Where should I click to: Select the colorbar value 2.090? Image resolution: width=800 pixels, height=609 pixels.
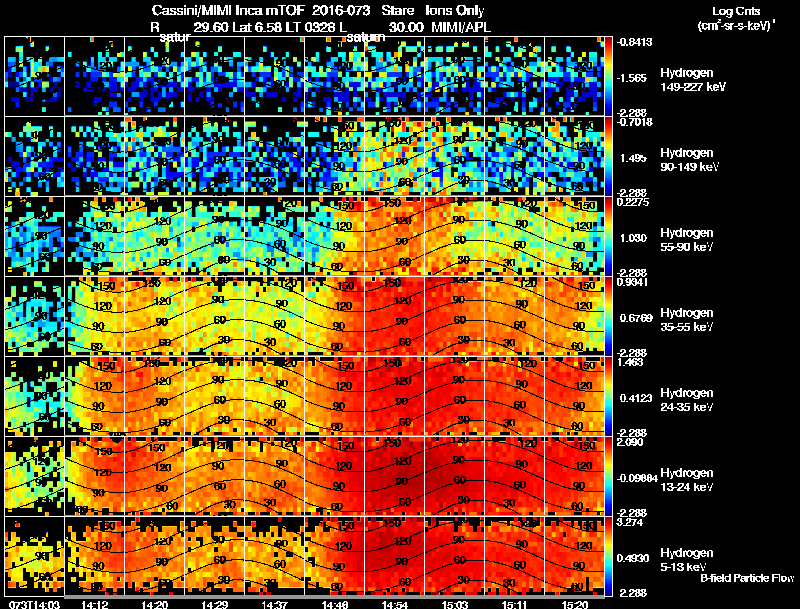pos(630,442)
